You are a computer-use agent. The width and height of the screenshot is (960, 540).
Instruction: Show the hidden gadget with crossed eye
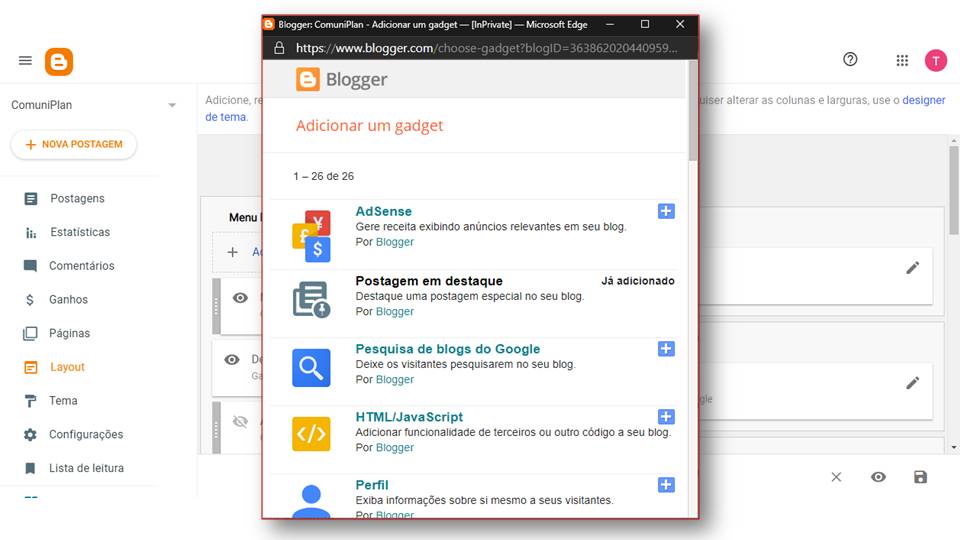(240, 421)
